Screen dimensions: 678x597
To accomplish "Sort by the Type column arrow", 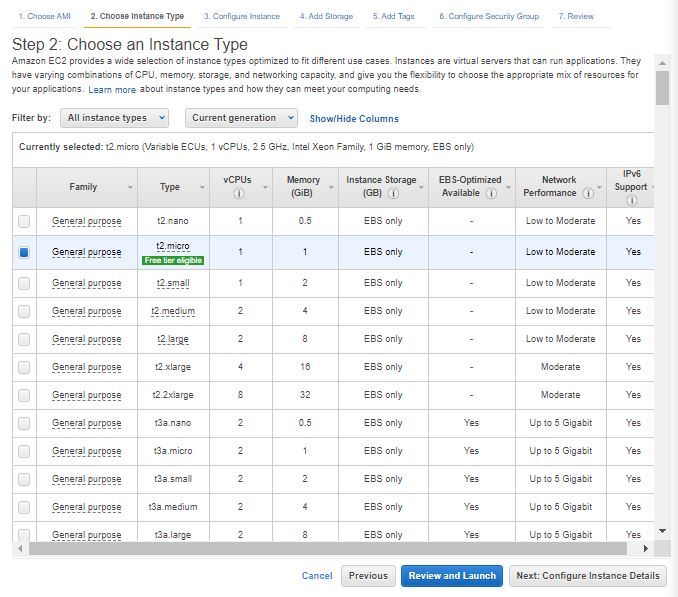I will tap(202, 188).
